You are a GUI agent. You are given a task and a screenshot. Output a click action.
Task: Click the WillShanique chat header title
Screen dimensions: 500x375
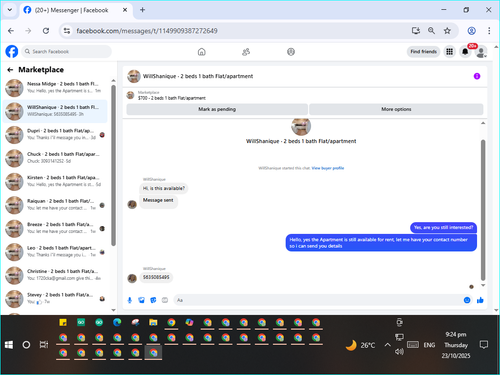tap(198, 76)
